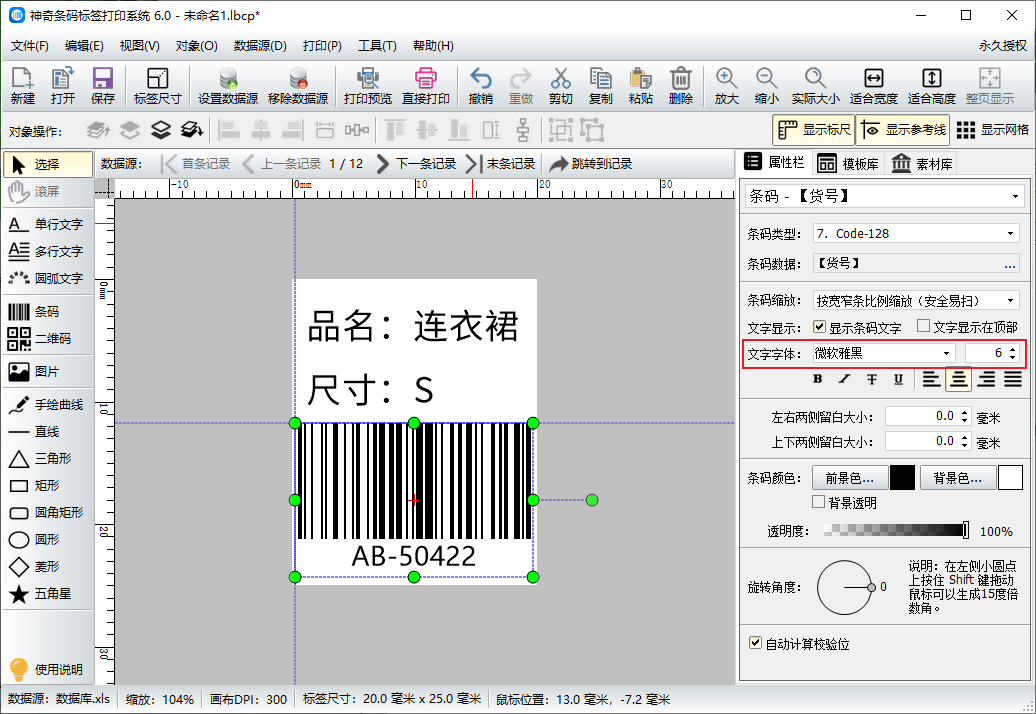Decrease 上下两侧留白大小 margin value

point(965,445)
